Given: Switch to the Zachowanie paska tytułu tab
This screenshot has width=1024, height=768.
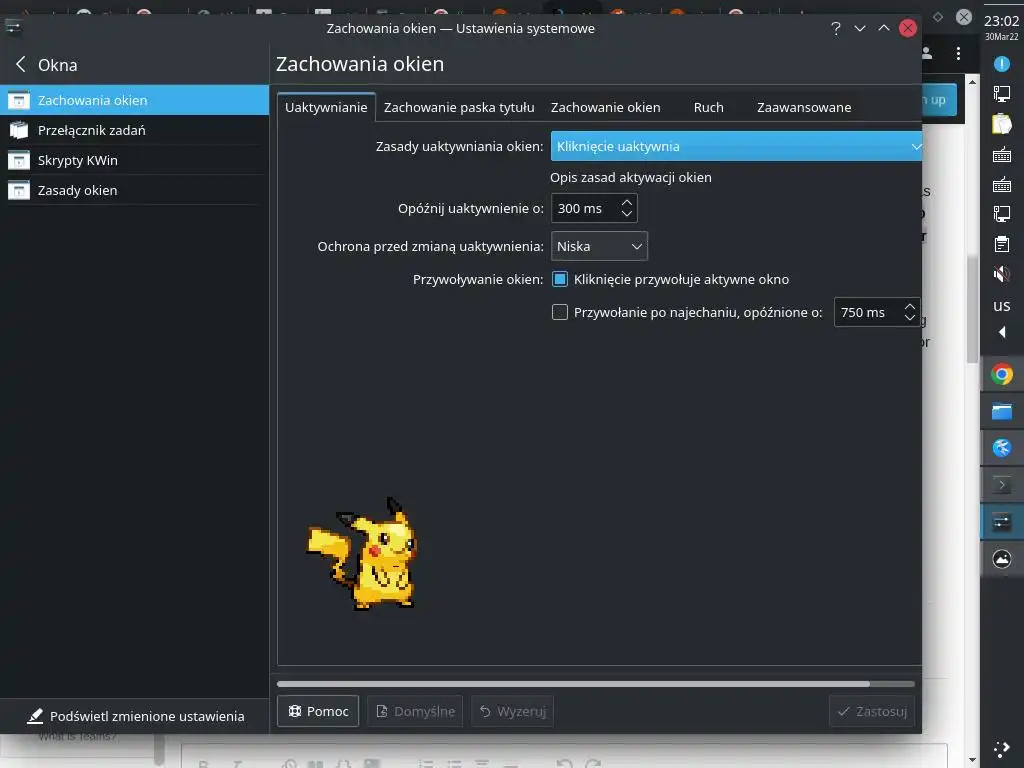Looking at the screenshot, I should pos(459,107).
